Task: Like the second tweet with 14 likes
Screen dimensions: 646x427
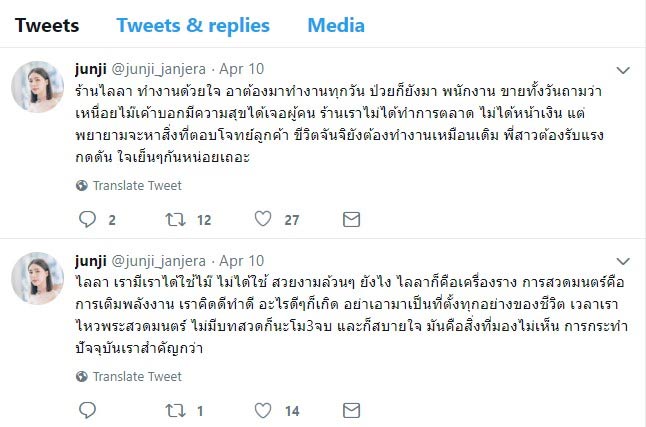Action: 264,409
